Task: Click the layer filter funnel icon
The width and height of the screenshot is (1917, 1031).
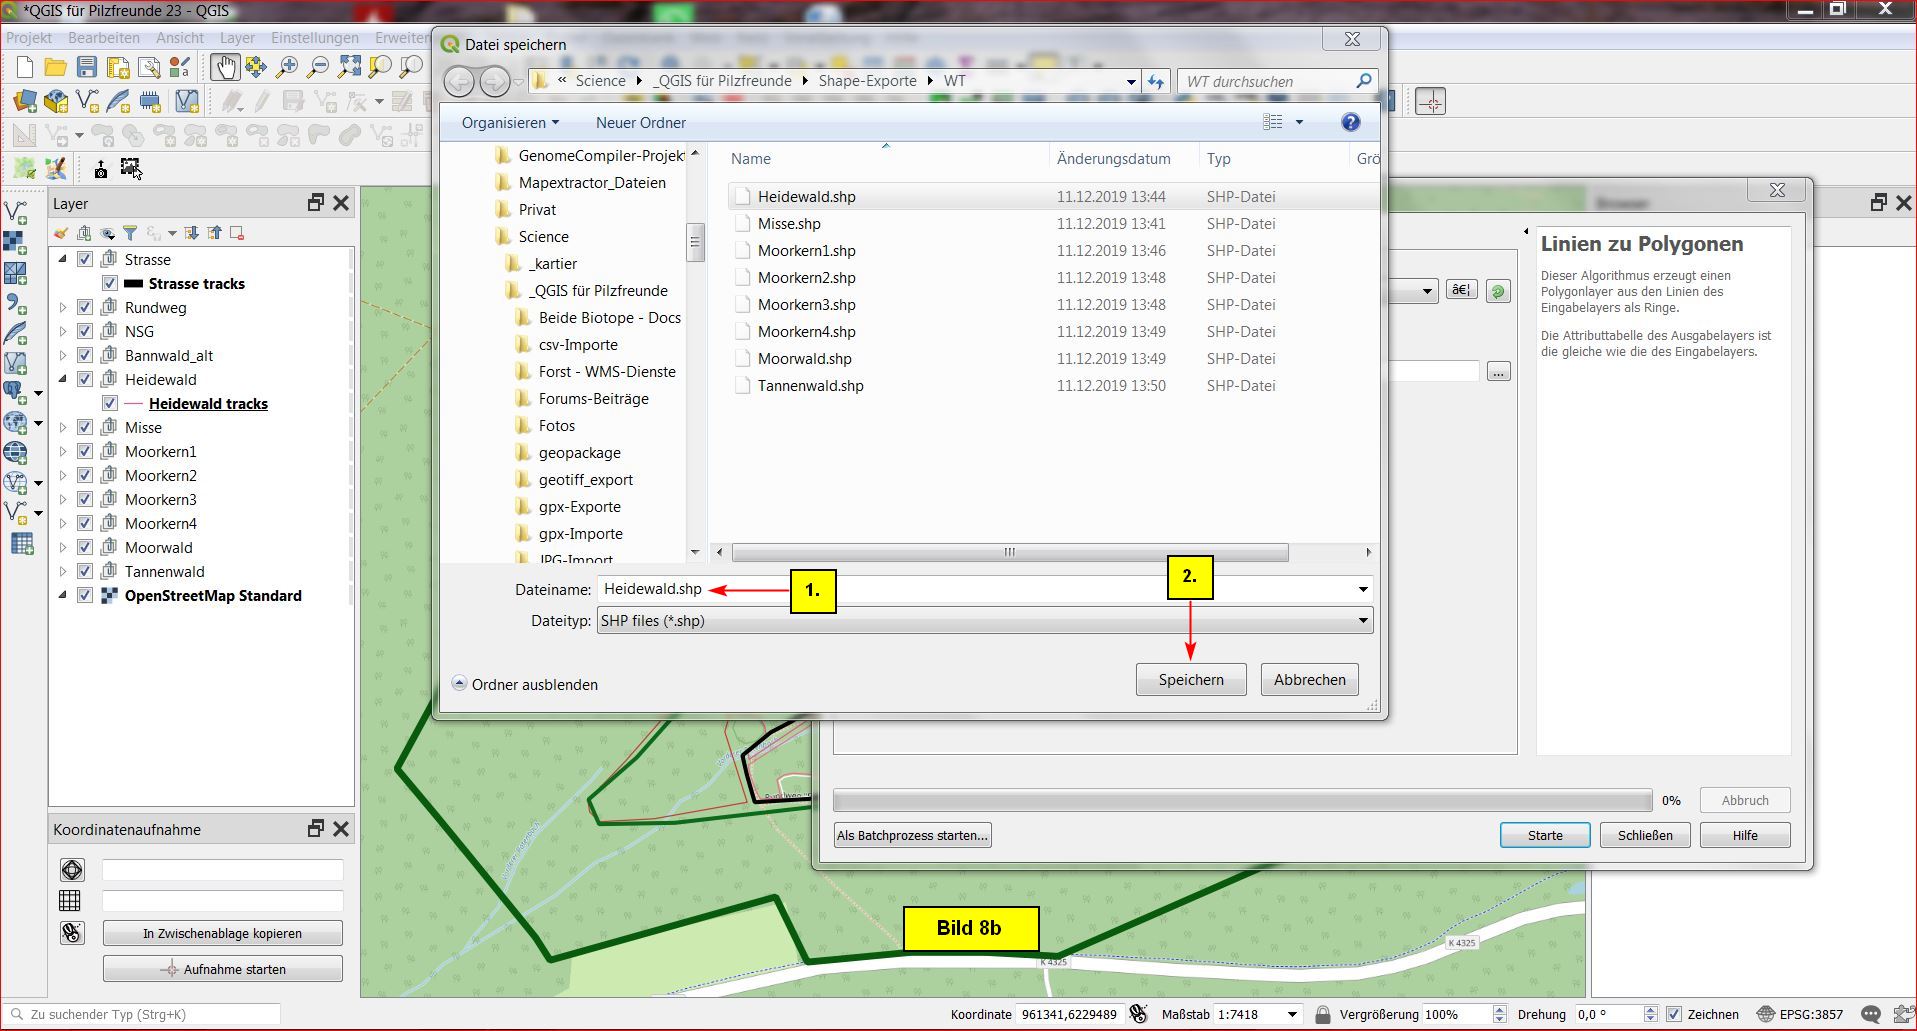Action: (x=130, y=233)
